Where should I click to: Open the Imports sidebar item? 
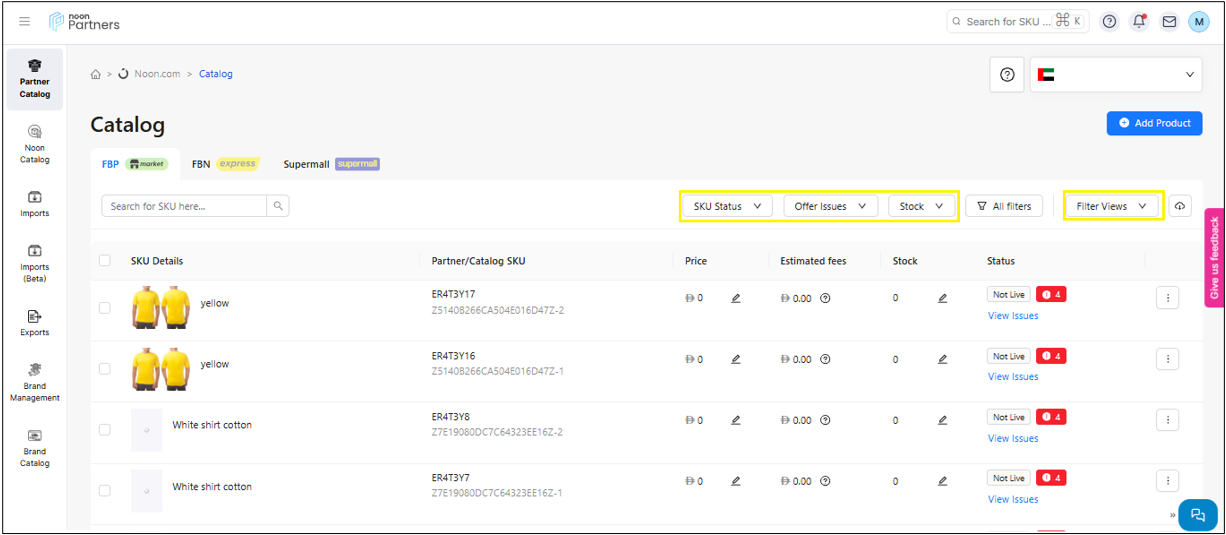[35, 203]
